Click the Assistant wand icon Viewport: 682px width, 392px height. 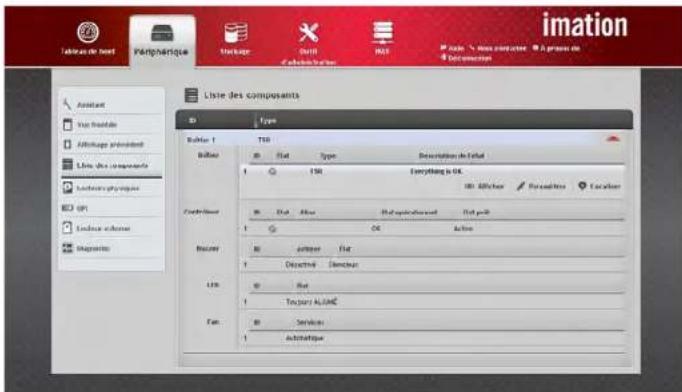67,104
